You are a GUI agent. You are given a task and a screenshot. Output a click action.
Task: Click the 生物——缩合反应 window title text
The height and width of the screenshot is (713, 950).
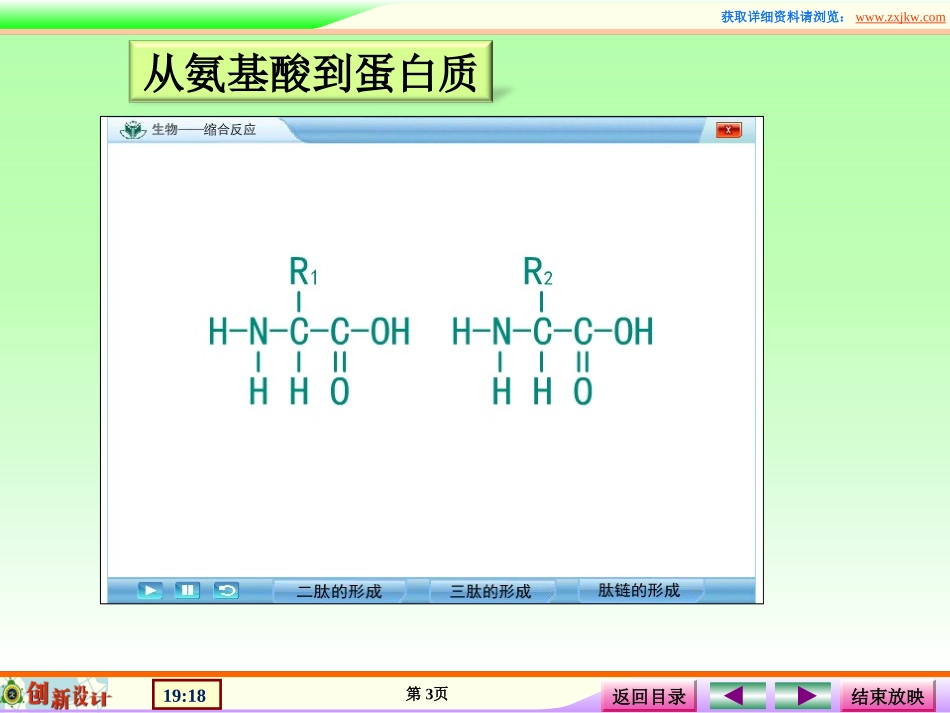pyautogui.click(x=204, y=130)
